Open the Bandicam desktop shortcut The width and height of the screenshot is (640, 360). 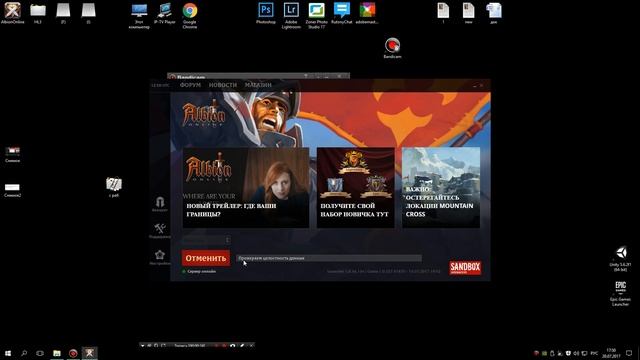[392, 48]
